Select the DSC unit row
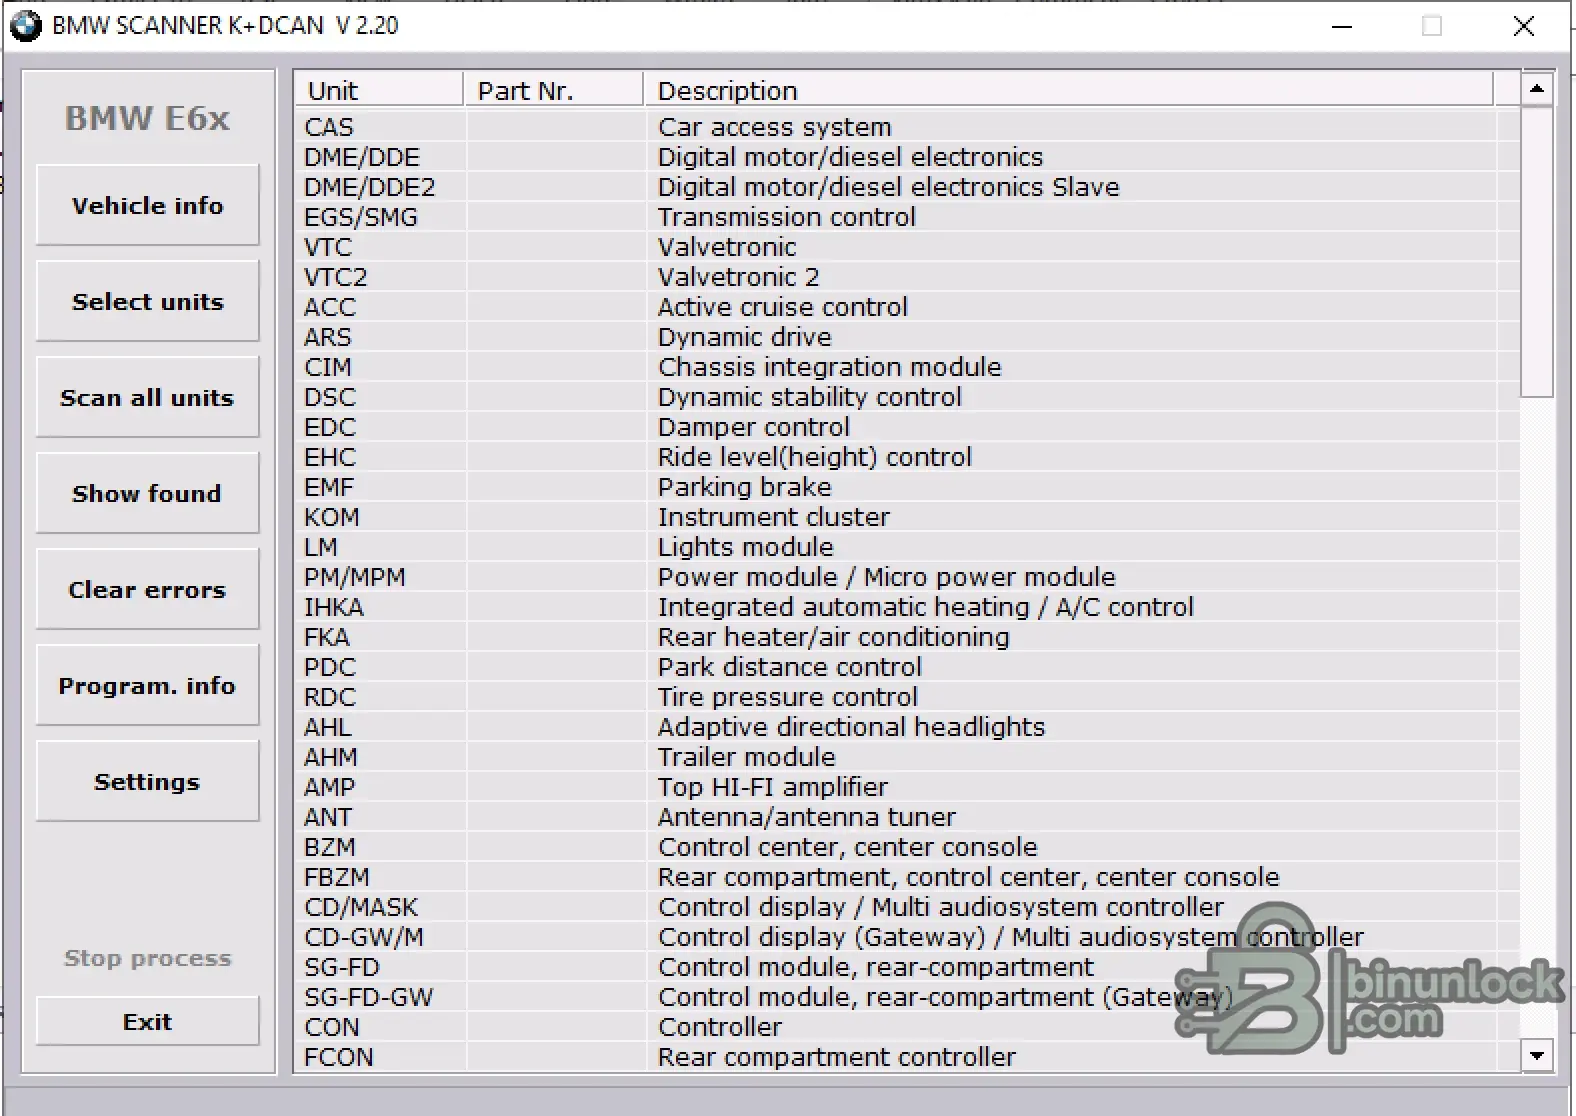 (907, 397)
